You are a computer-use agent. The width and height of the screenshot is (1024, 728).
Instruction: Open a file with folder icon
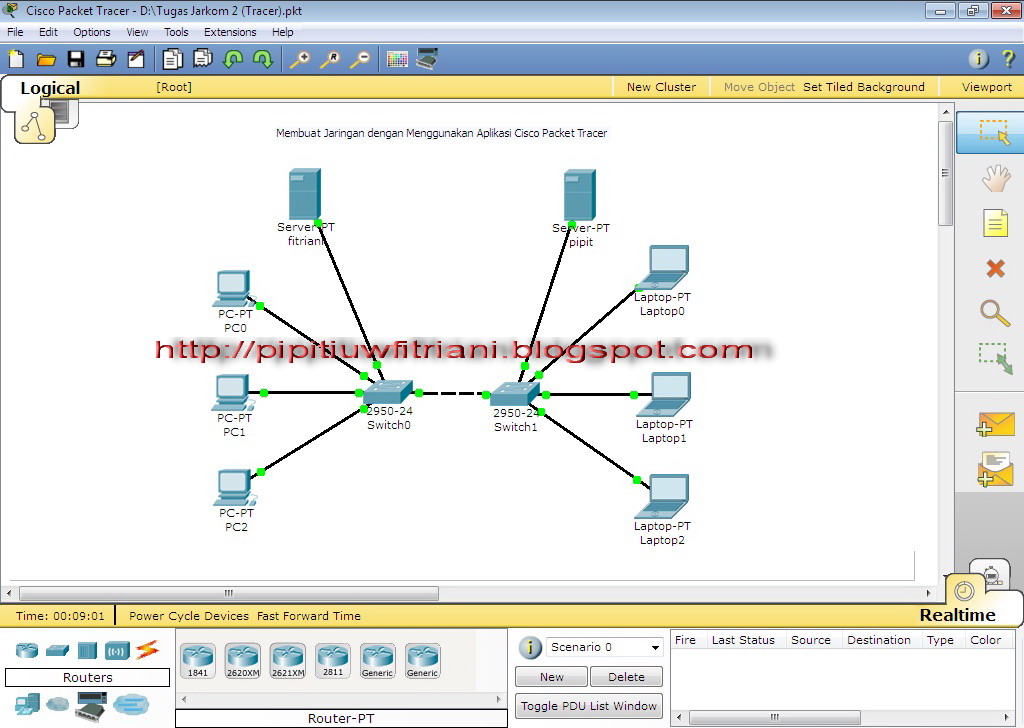click(46, 60)
